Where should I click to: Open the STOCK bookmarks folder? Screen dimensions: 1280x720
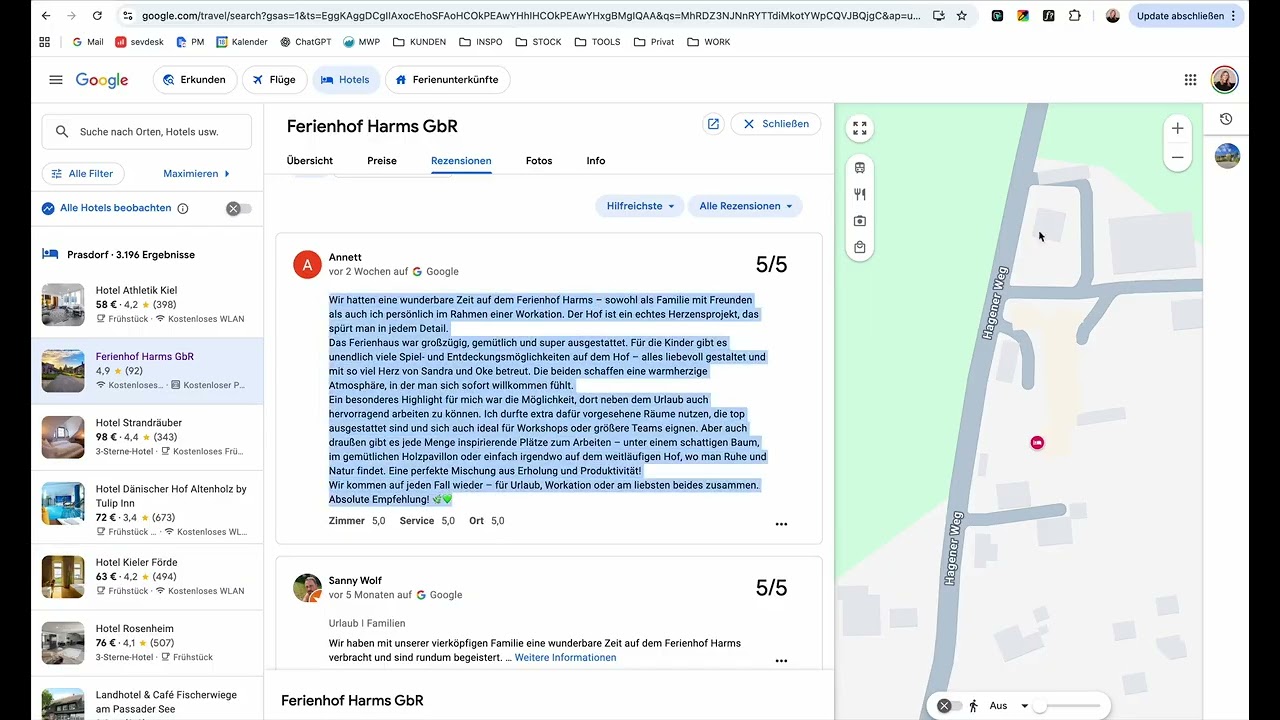click(x=539, y=42)
